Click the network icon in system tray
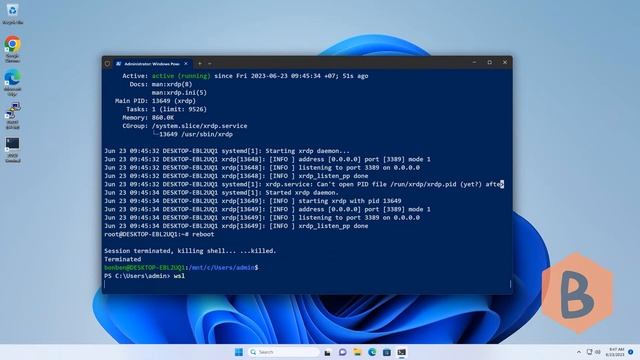 point(589,352)
